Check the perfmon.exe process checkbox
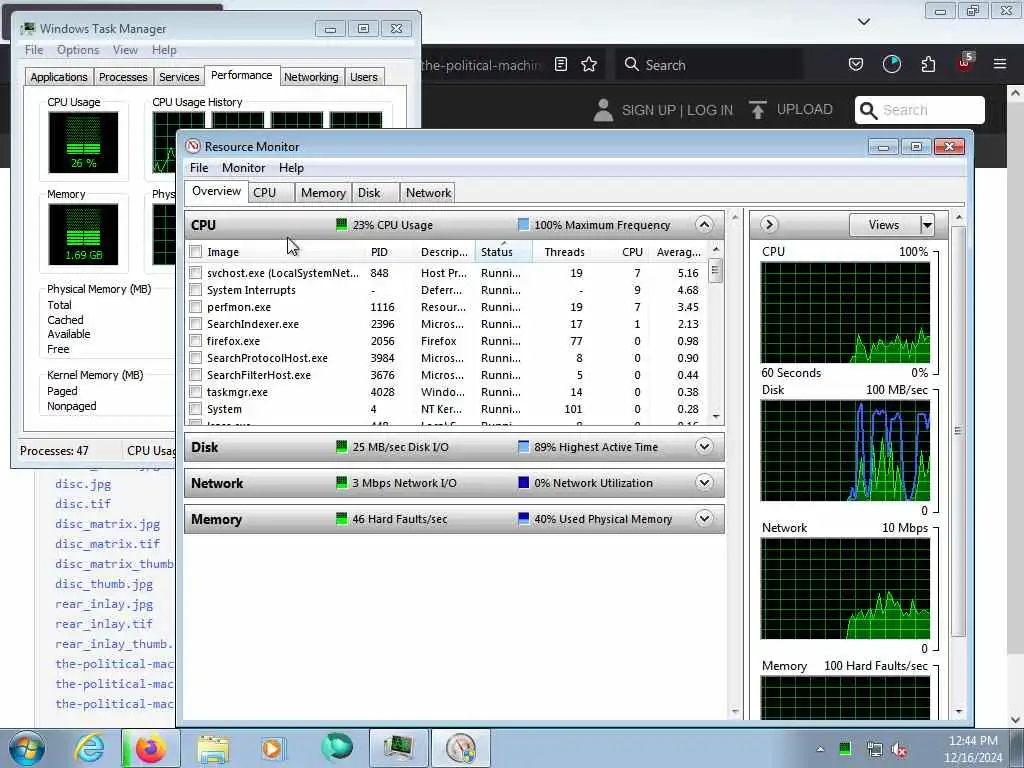This screenshot has height=768, width=1024. click(195, 307)
